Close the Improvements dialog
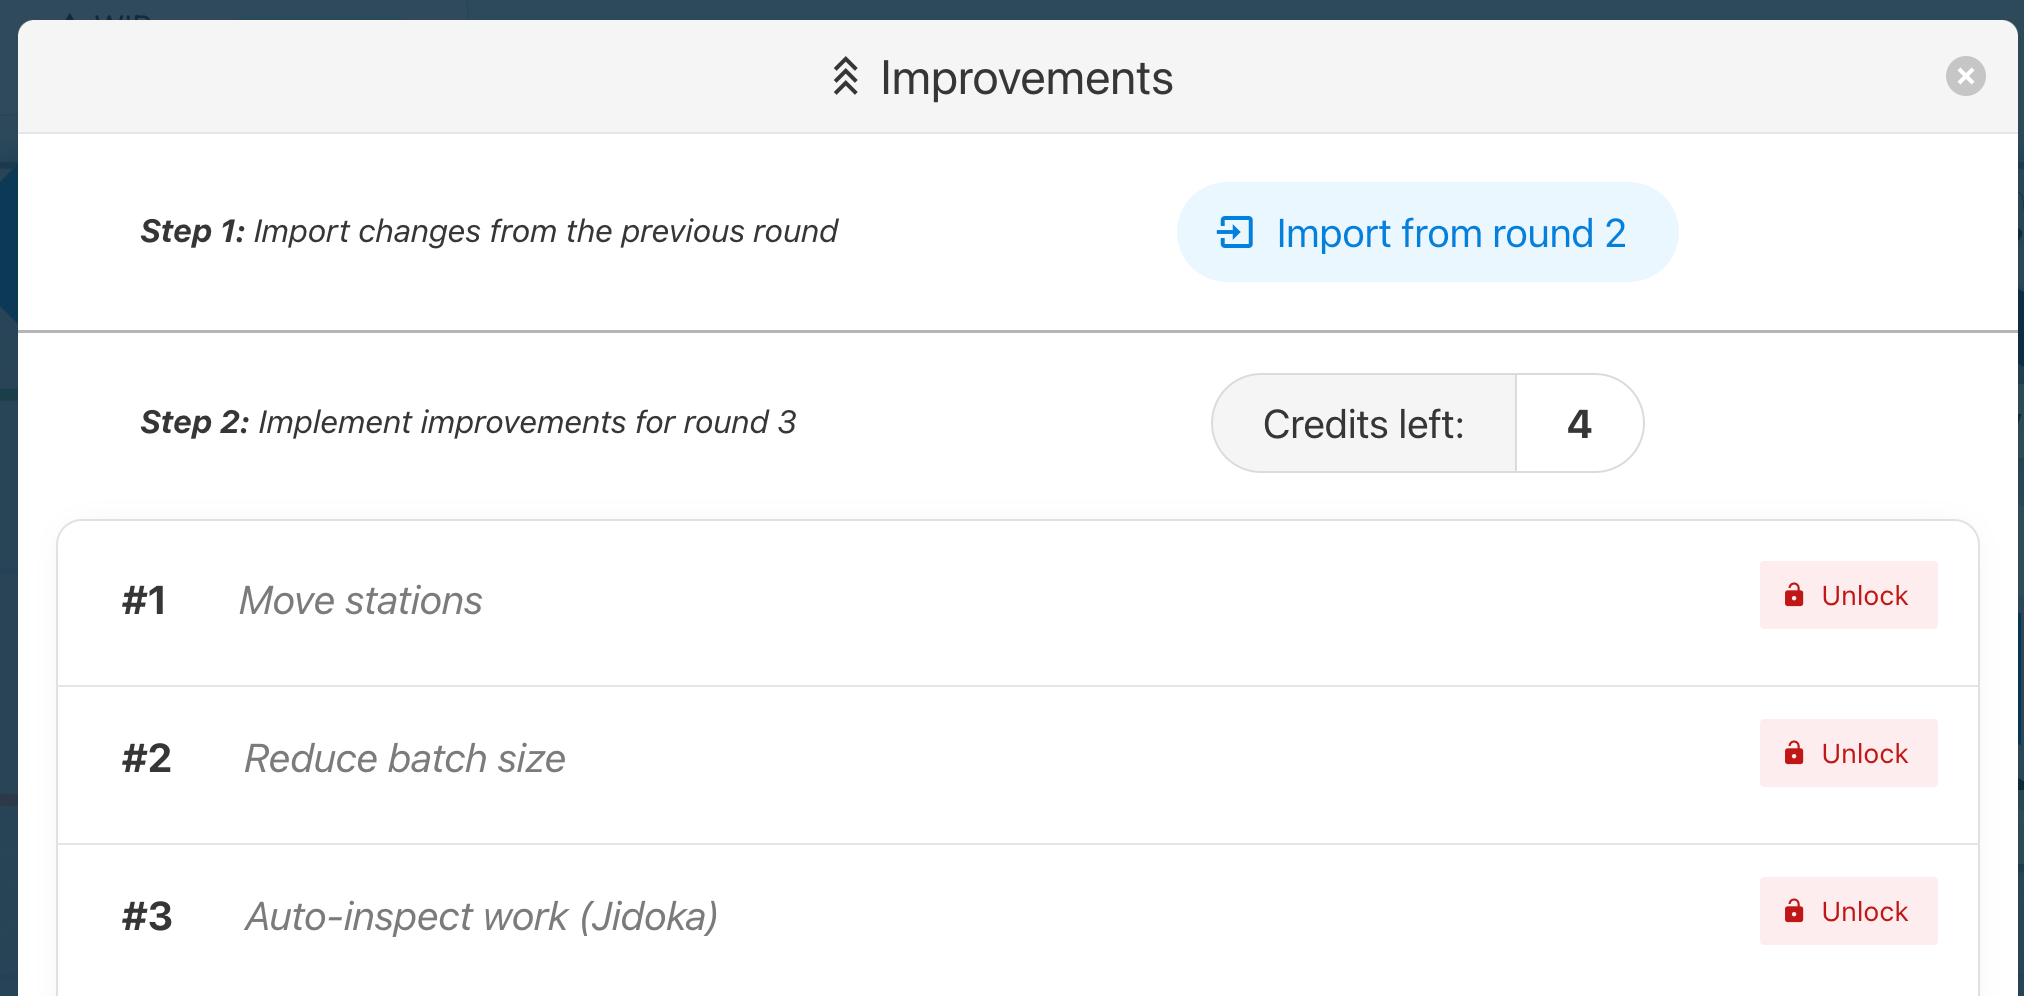Image resolution: width=2024 pixels, height=996 pixels. (1965, 76)
